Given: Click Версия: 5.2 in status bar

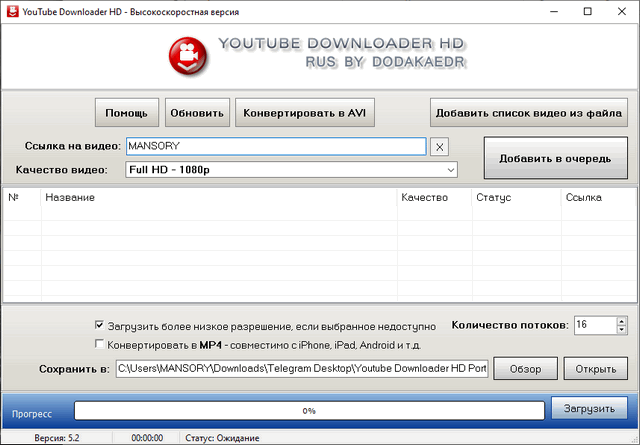Looking at the screenshot, I should coord(57,438).
